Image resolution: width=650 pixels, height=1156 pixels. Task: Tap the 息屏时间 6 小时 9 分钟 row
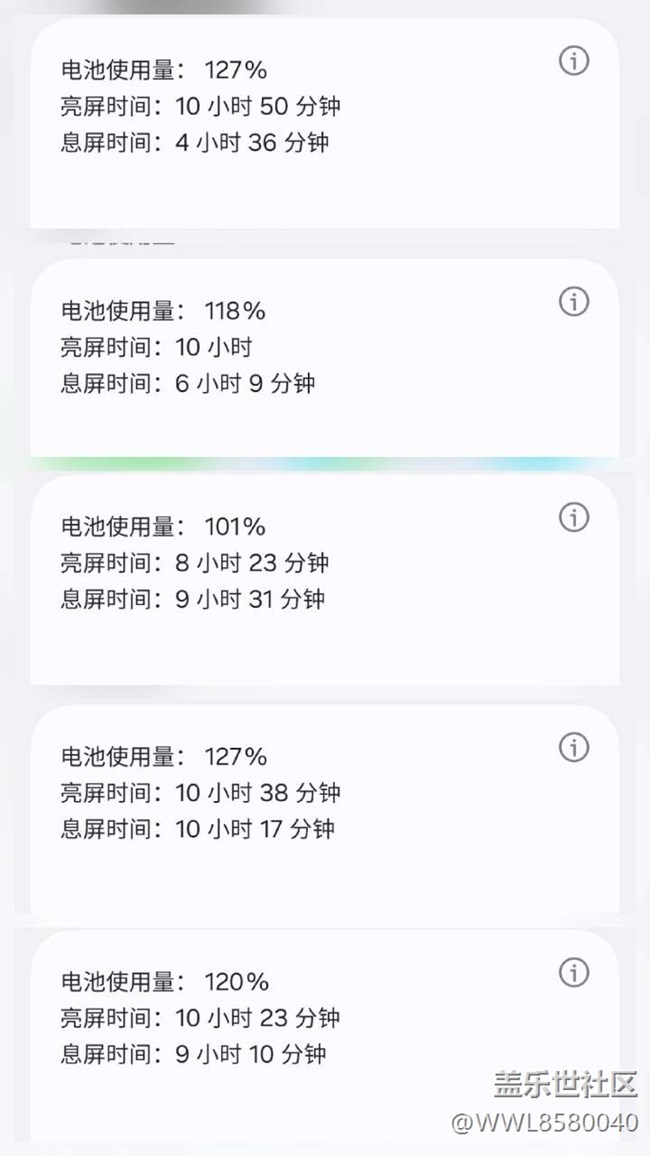coord(188,383)
